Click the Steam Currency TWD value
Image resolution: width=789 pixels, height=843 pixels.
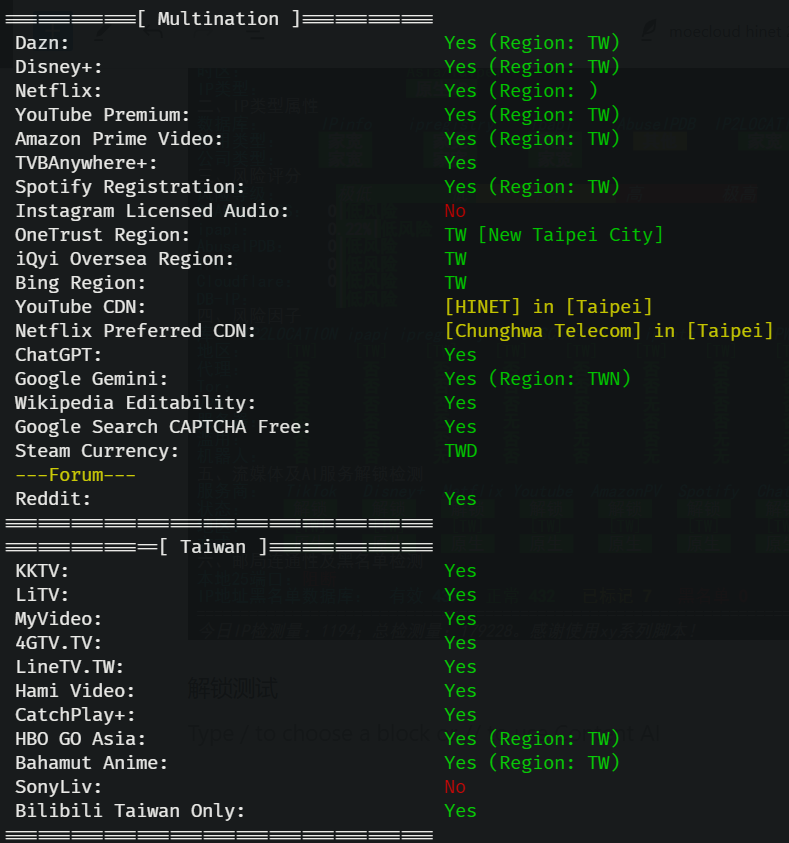click(x=461, y=451)
